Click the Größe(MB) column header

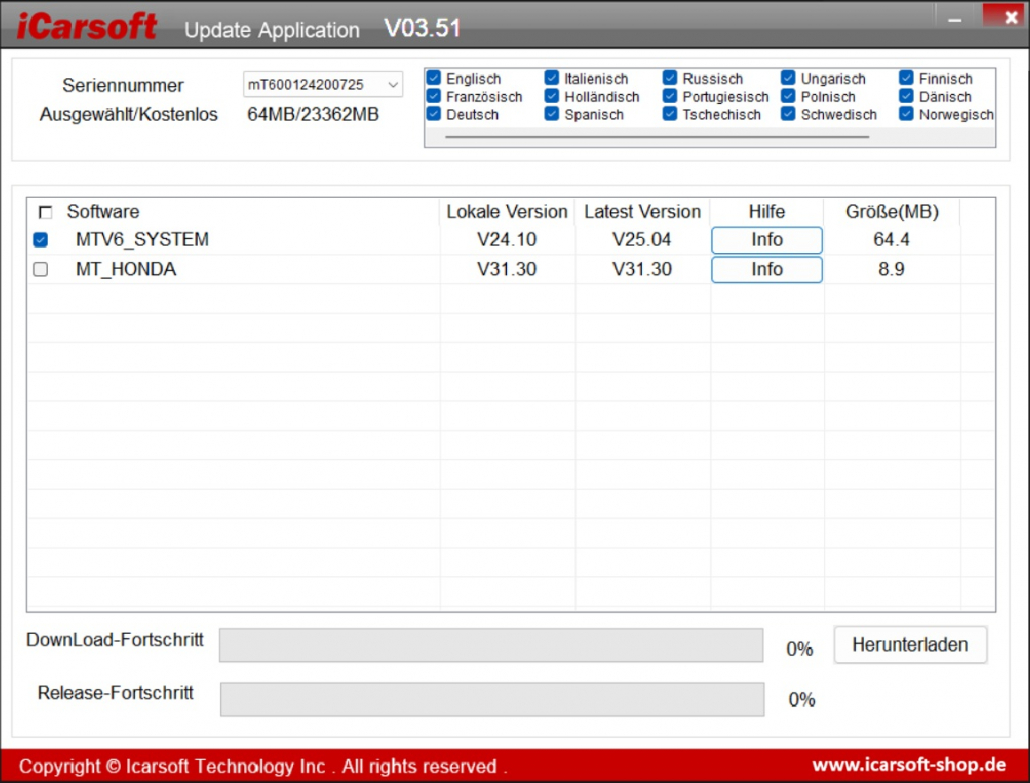point(891,212)
